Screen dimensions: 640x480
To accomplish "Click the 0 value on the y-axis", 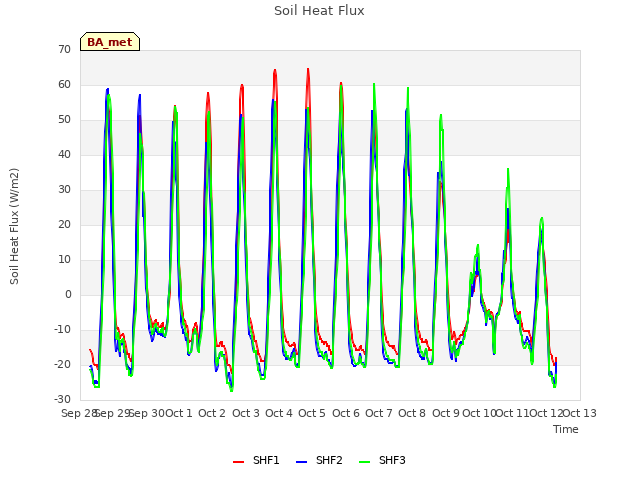I will (x=68, y=295).
